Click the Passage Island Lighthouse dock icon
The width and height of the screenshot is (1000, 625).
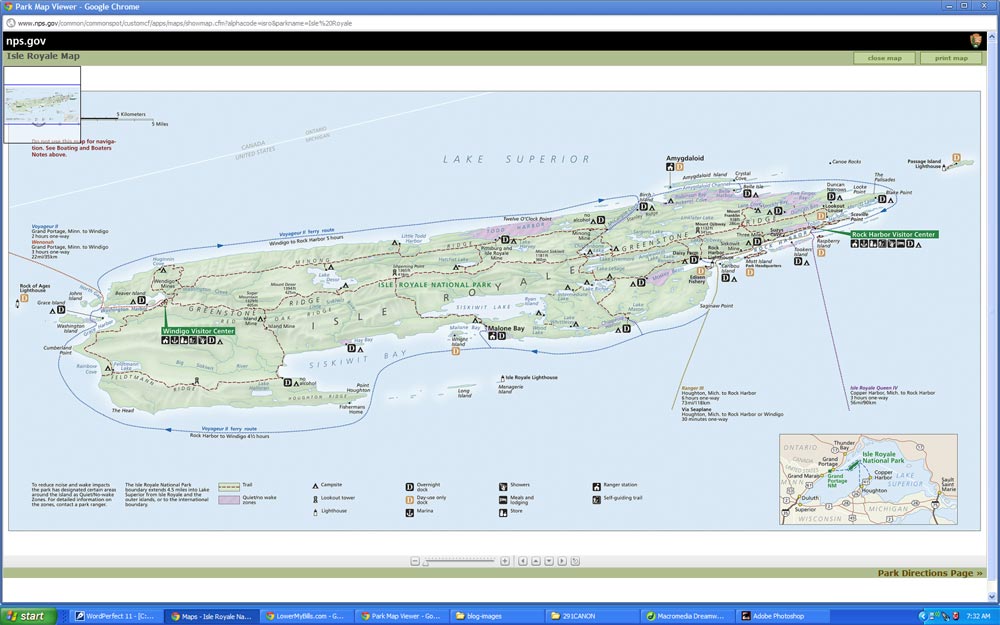(x=956, y=158)
